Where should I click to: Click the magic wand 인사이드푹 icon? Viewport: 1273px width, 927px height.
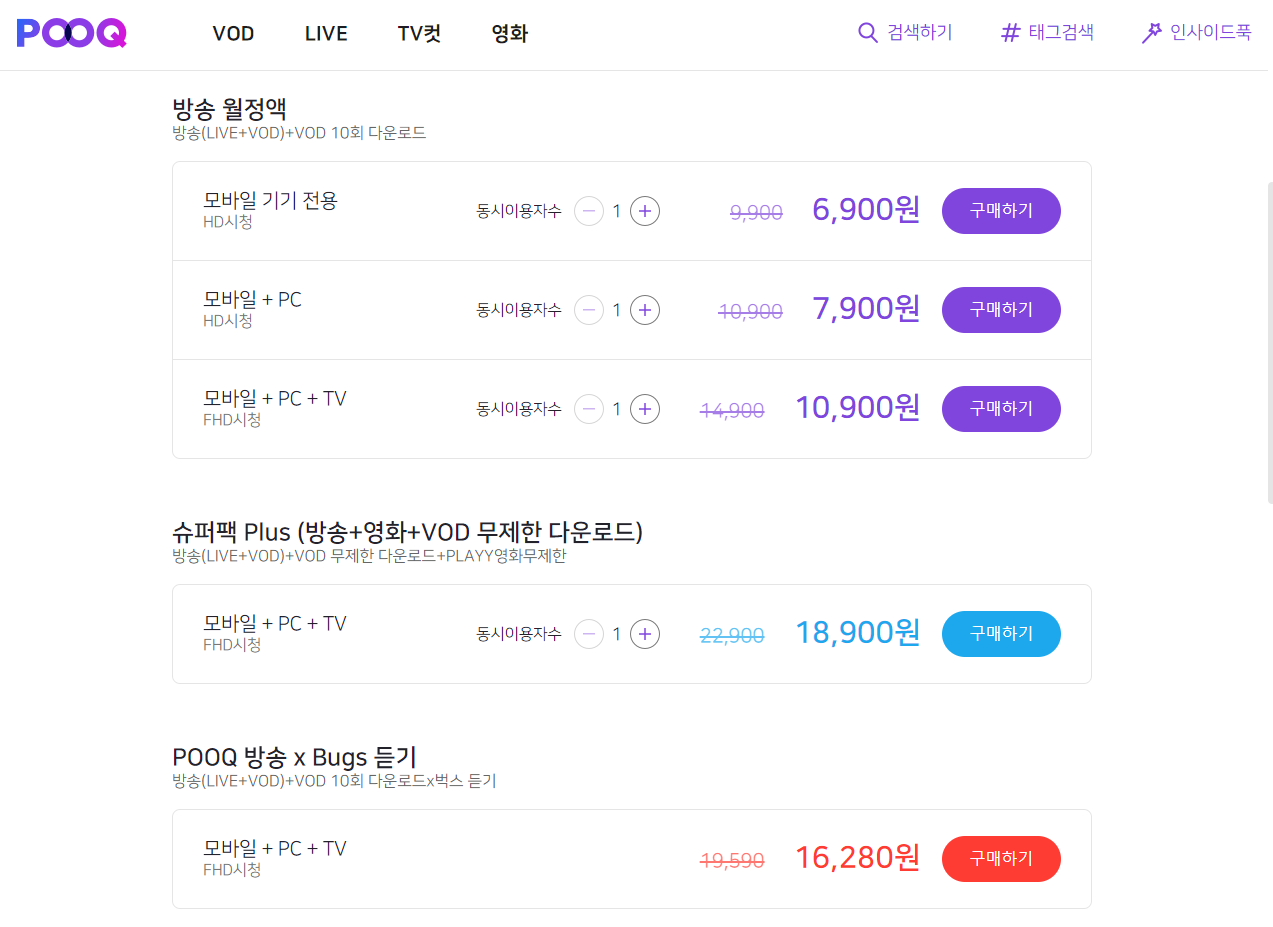1151,33
